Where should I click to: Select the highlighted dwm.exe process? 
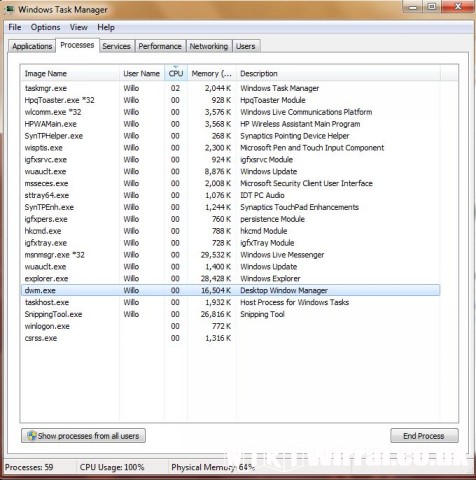click(x=230, y=290)
